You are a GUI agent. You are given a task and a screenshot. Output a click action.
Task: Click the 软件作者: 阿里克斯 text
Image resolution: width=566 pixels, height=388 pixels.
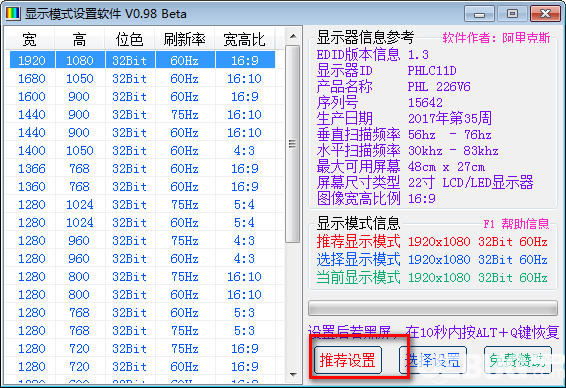(496, 38)
